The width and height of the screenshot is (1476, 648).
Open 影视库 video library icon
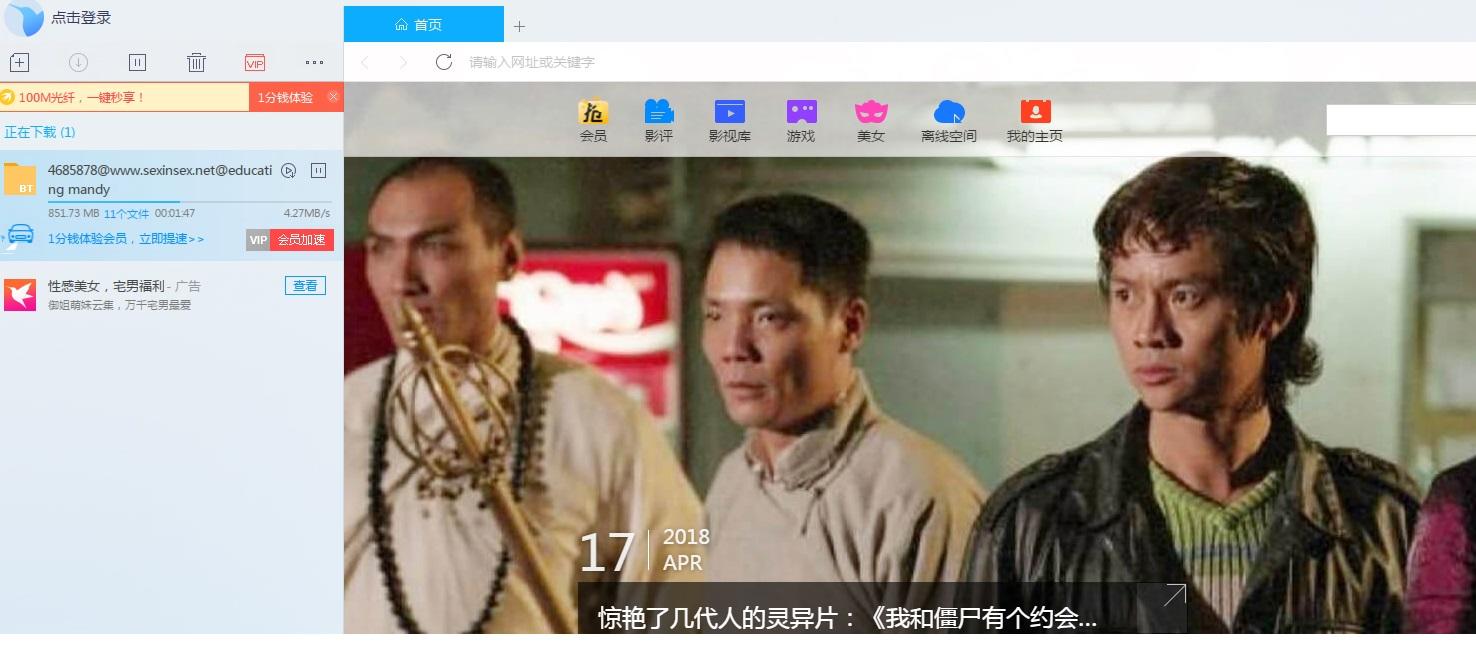coord(730,121)
